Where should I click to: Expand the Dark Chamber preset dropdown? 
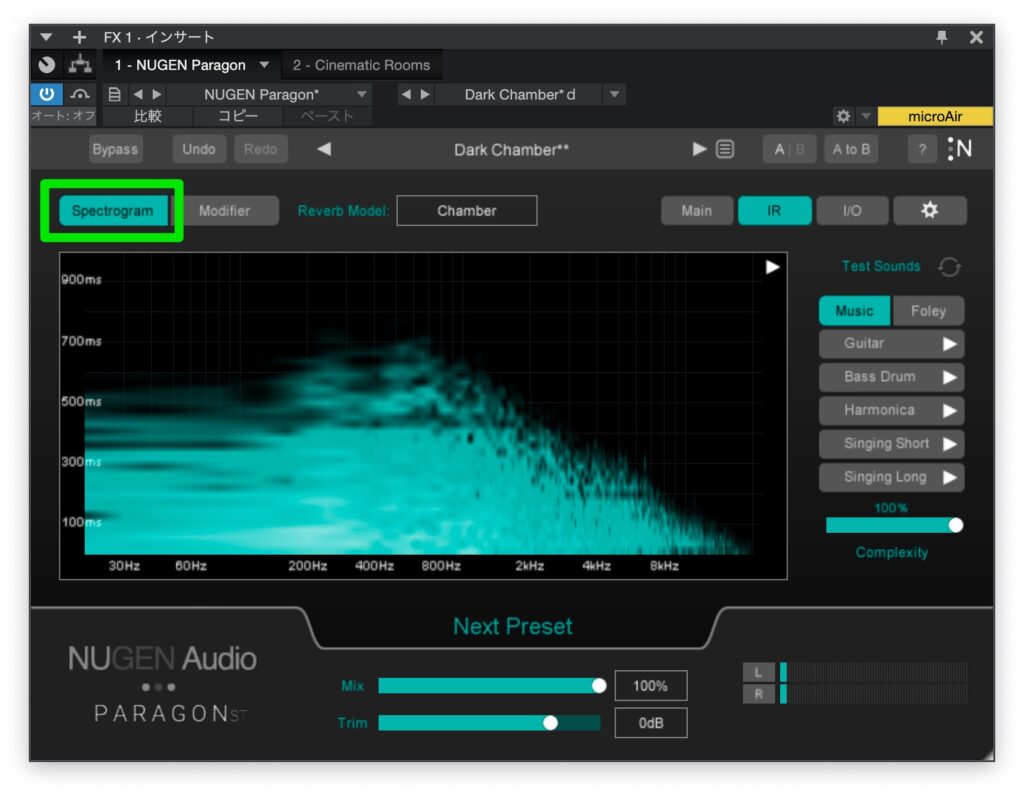click(616, 95)
